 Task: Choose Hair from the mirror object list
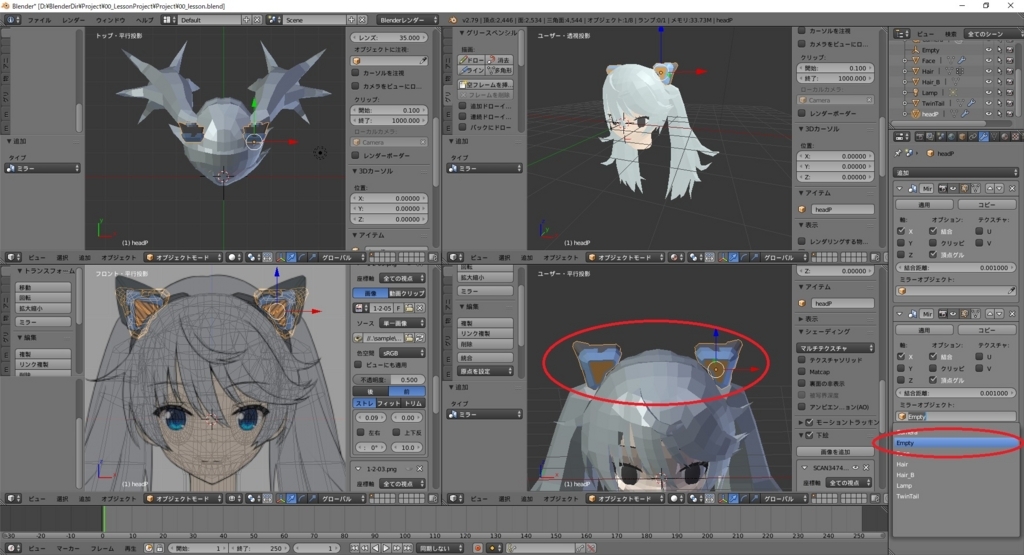click(x=955, y=464)
